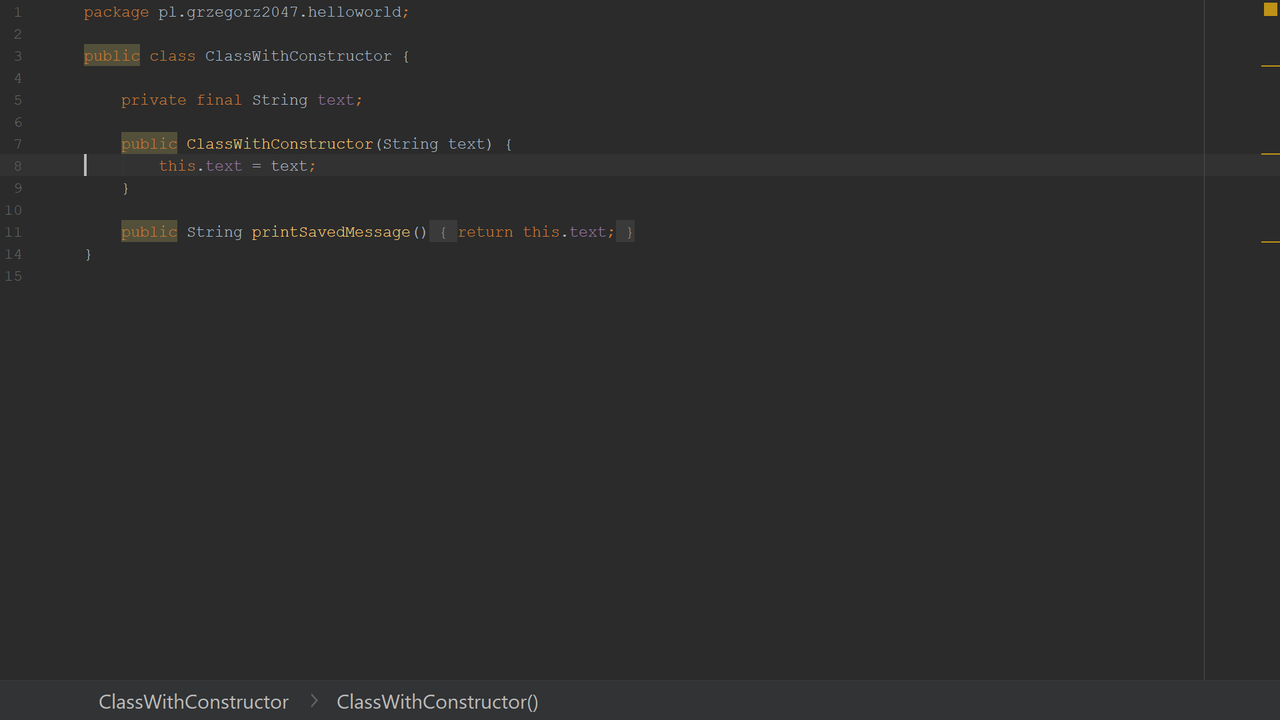Jump to the middle warning stripe mark

[x=1271, y=154]
